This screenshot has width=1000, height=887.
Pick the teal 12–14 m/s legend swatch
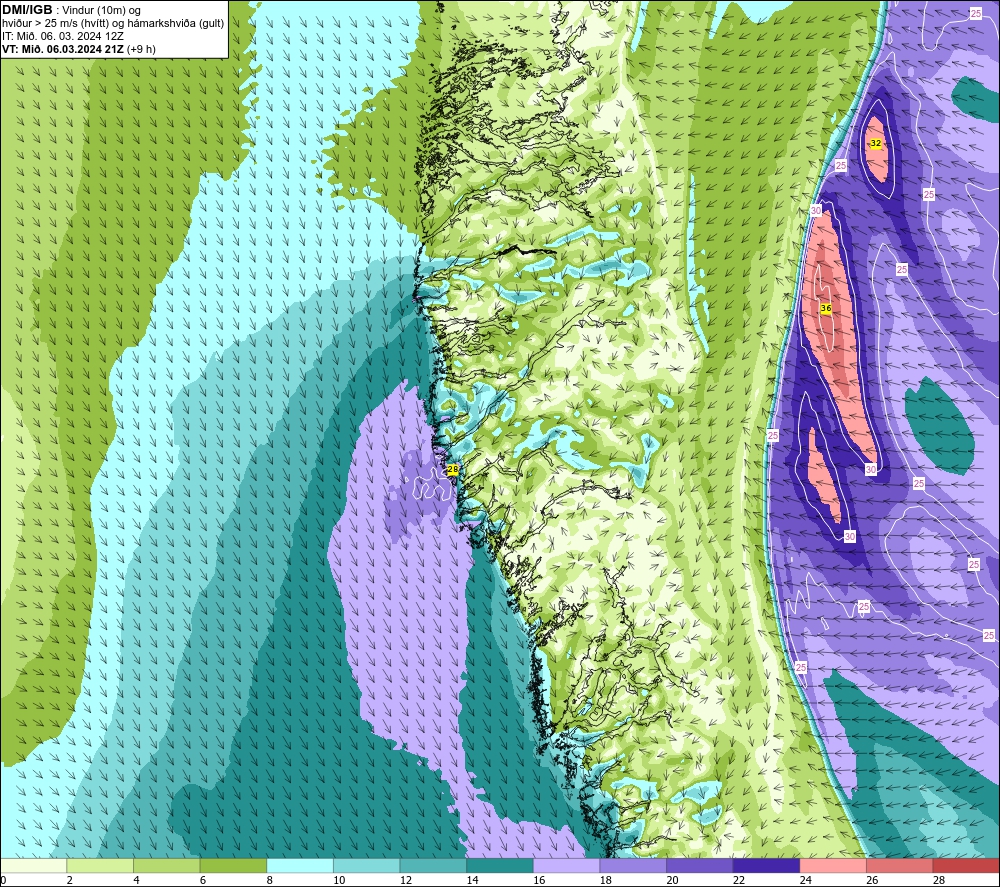click(x=433, y=865)
